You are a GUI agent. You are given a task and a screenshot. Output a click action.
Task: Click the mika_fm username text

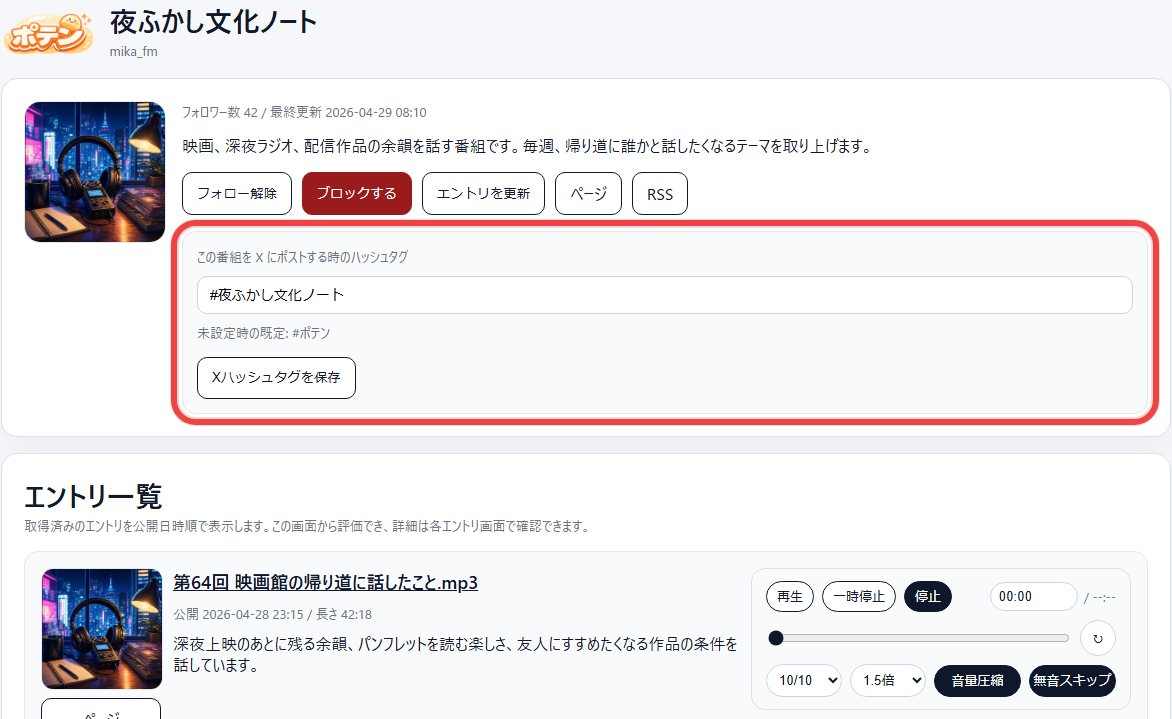pos(134,52)
